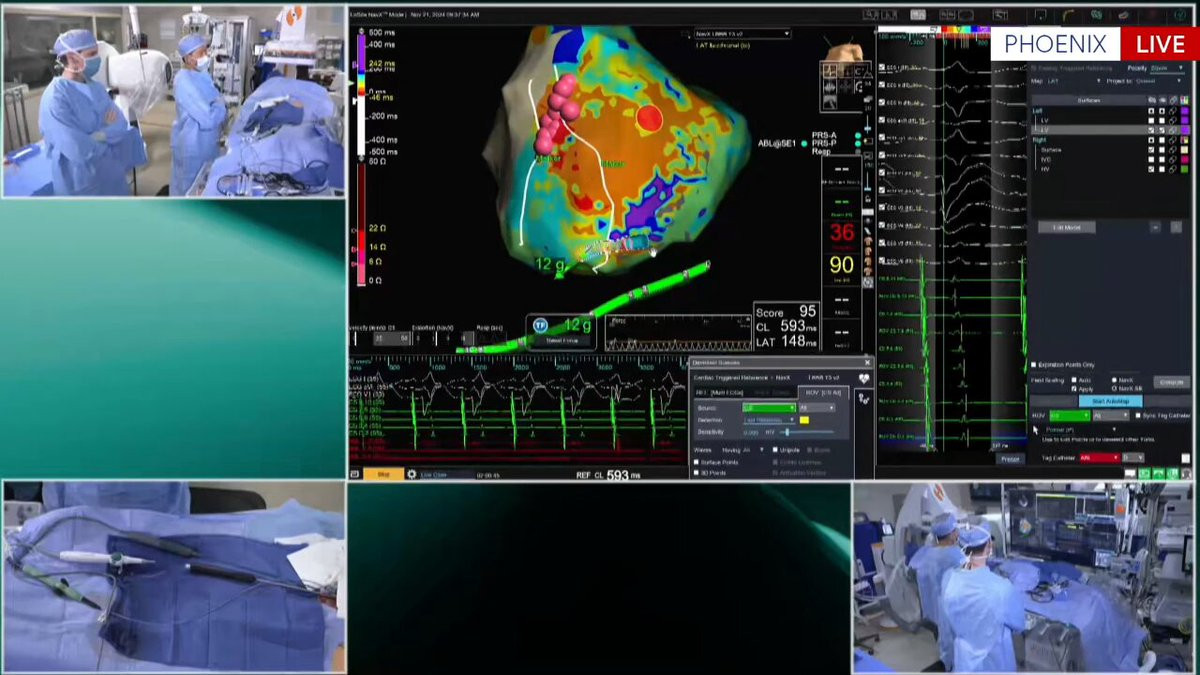This screenshot has height=675, width=1200.
Task: Toggle the topmost ECG trace checkbox
Action: point(882,67)
